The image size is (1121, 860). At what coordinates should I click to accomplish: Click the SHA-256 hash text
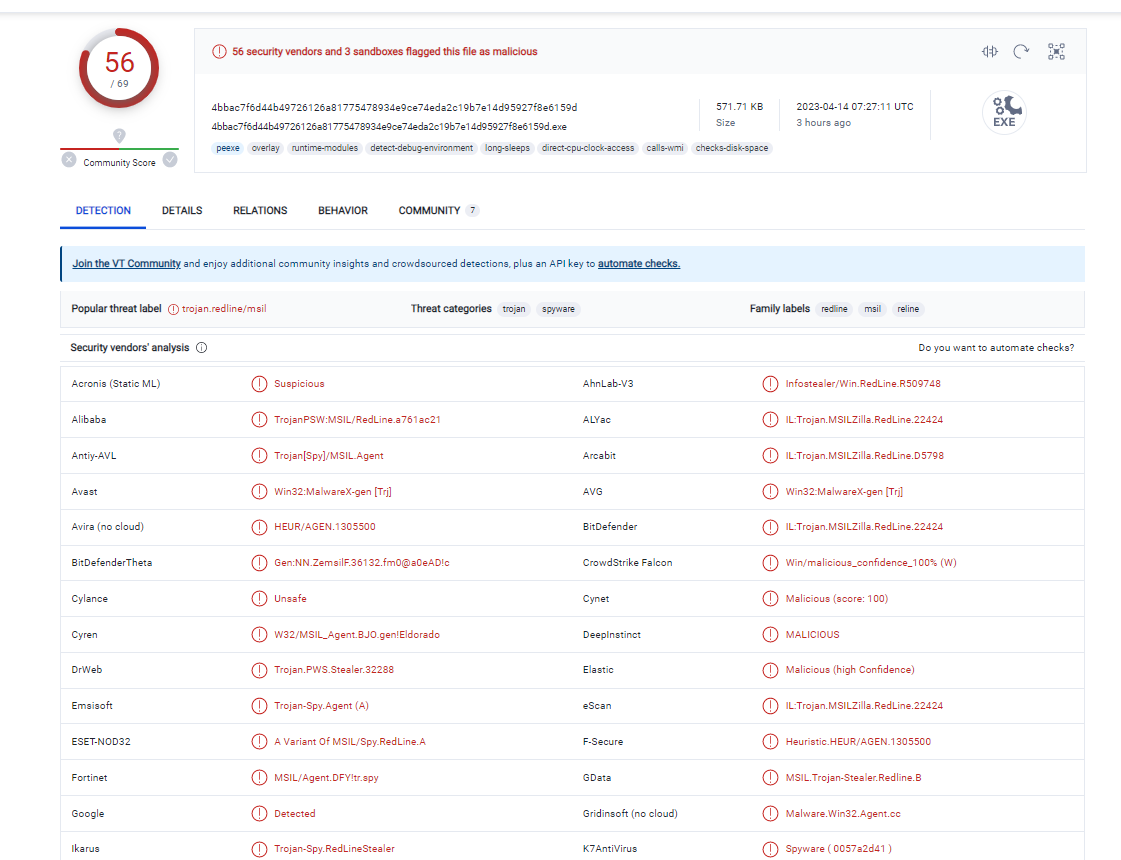point(394,107)
